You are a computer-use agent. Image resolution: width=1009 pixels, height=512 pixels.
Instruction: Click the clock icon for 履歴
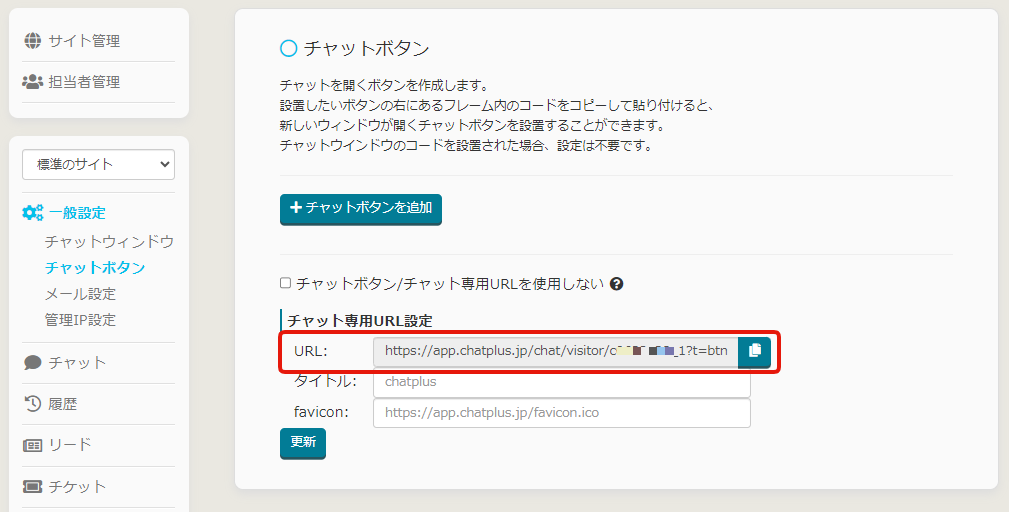pyautogui.click(x=33, y=404)
